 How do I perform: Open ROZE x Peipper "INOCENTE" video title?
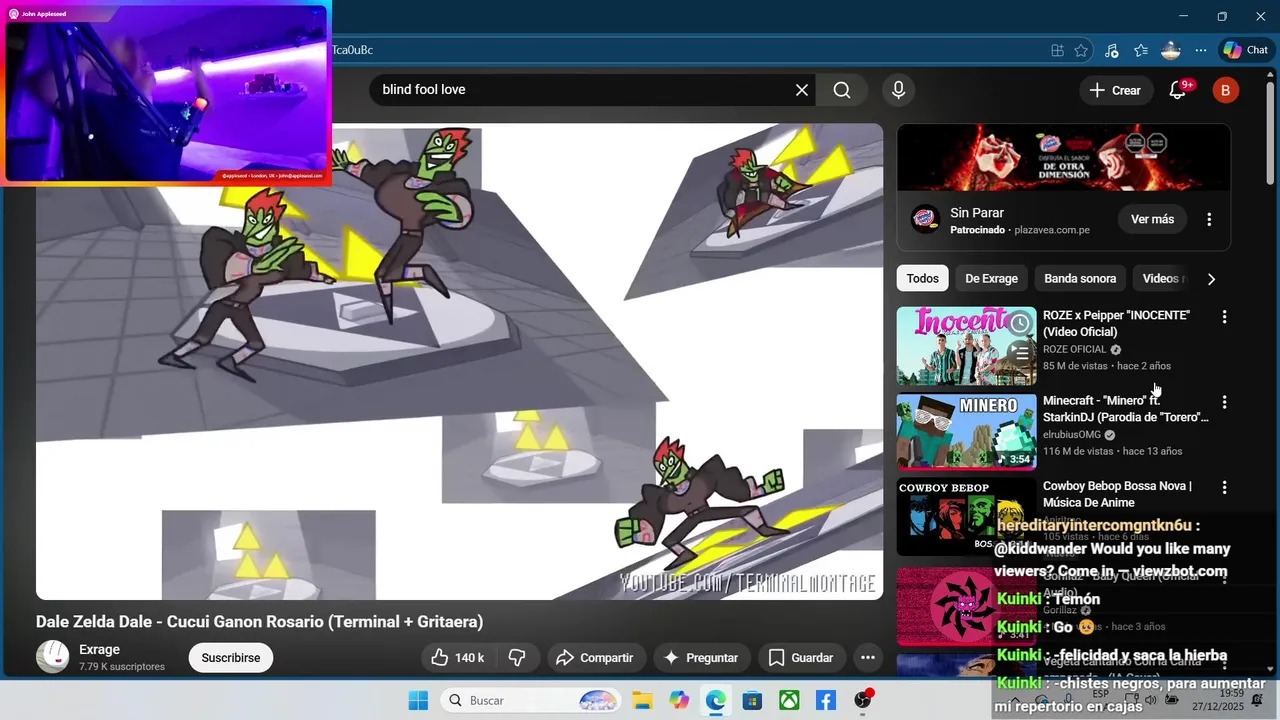click(x=1116, y=323)
